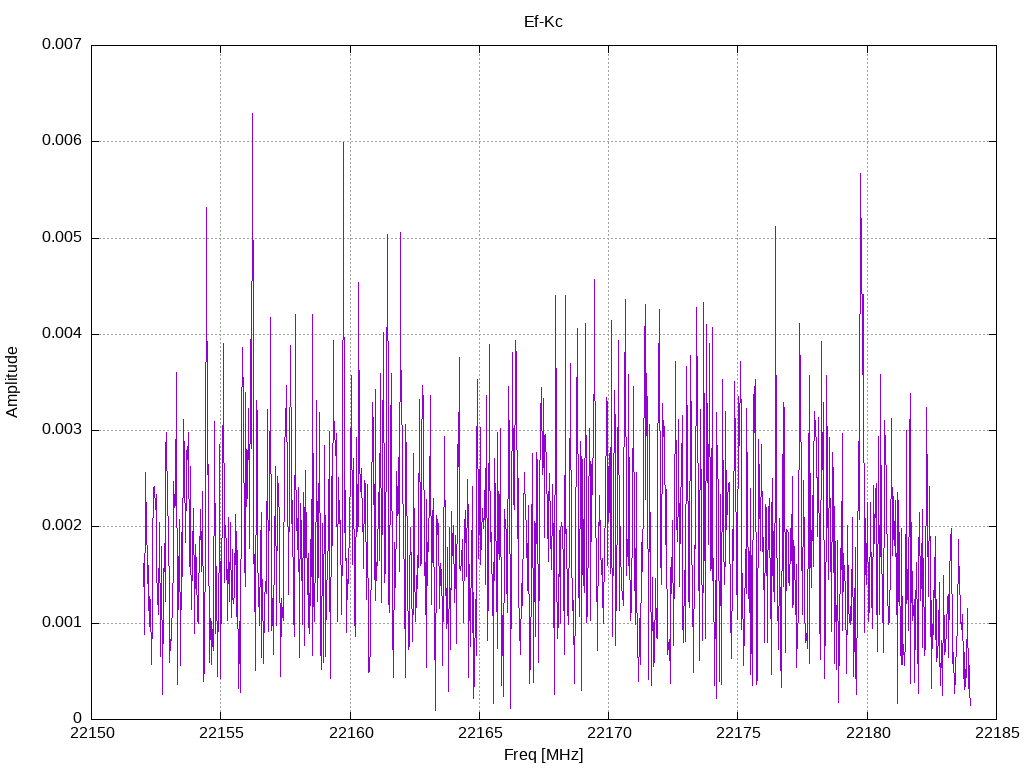Click x-axis tick label 22170

point(609,733)
